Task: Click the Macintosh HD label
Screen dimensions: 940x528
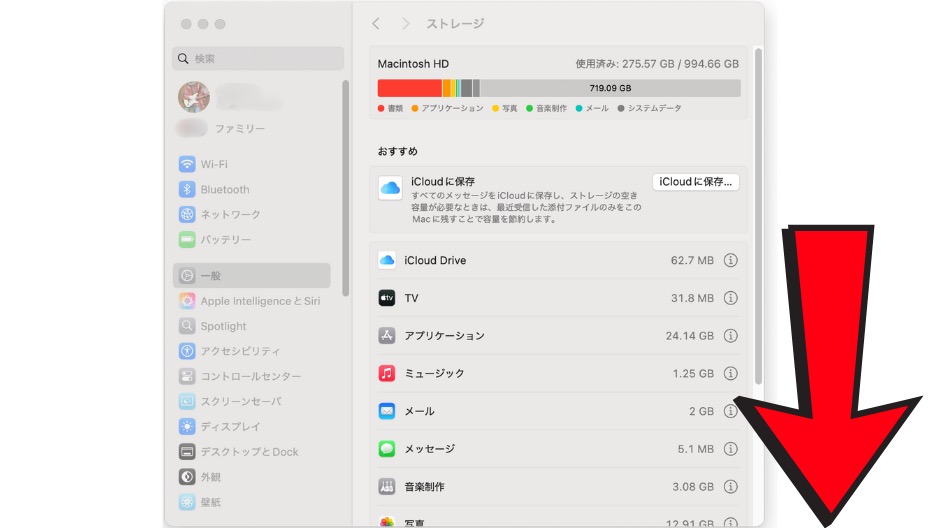Action: tap(413, 64)
